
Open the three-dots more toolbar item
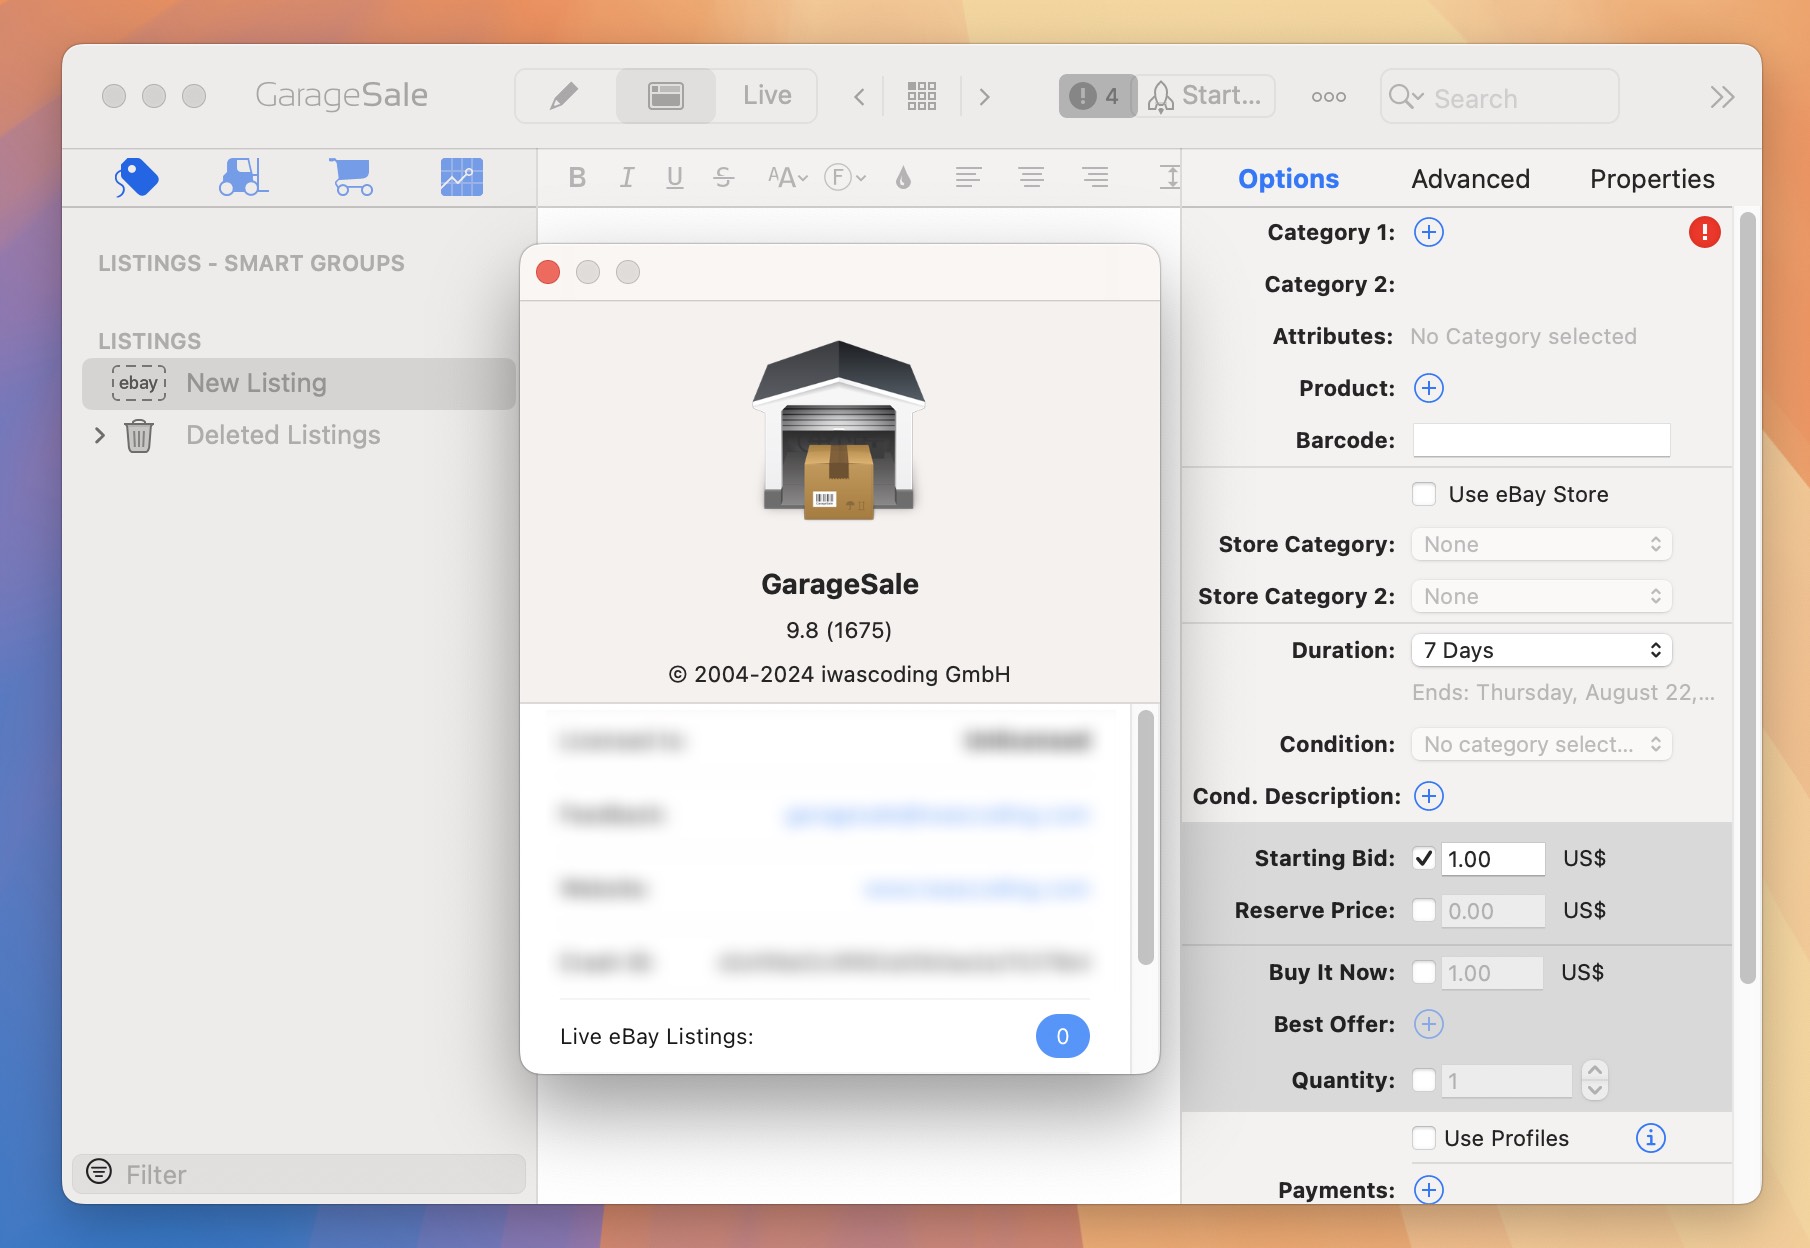point(1328,97)
